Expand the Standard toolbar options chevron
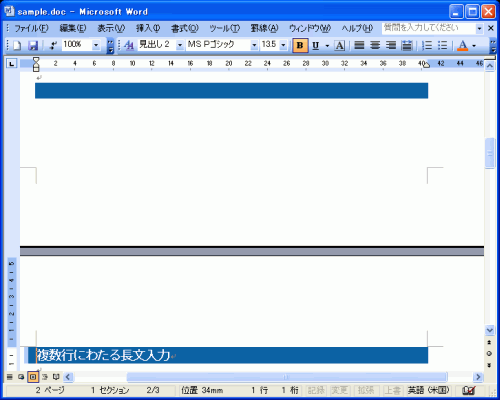This screenshot has width=500, height=400. click(110, 46)
